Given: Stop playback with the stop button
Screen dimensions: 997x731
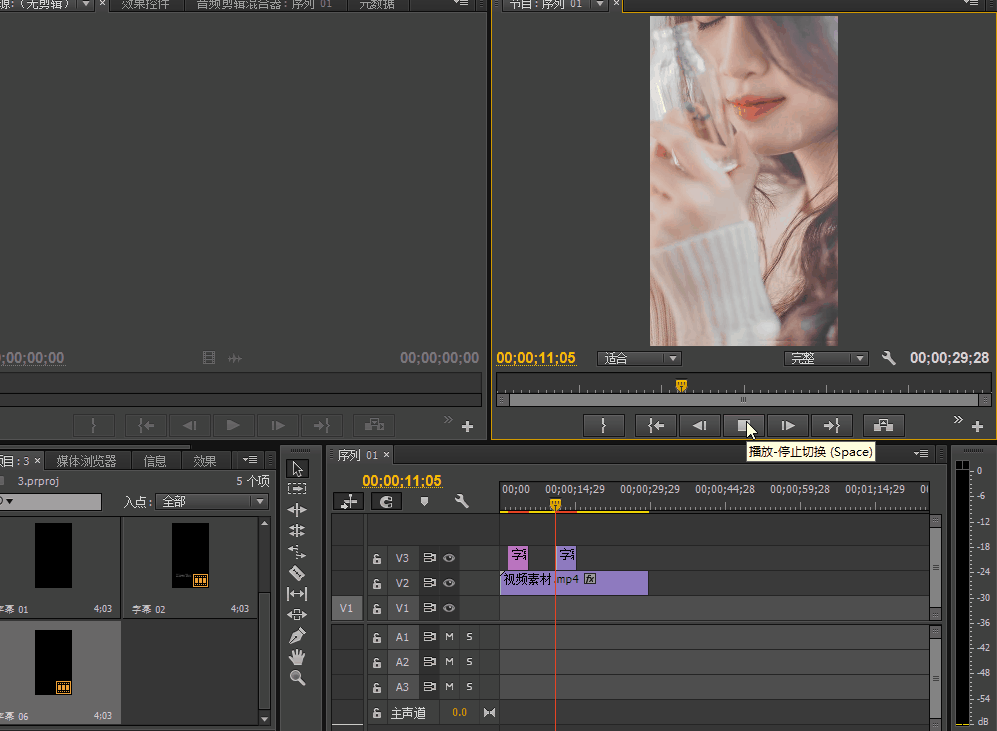Looking at the screenshot, I should coord(743,425).
